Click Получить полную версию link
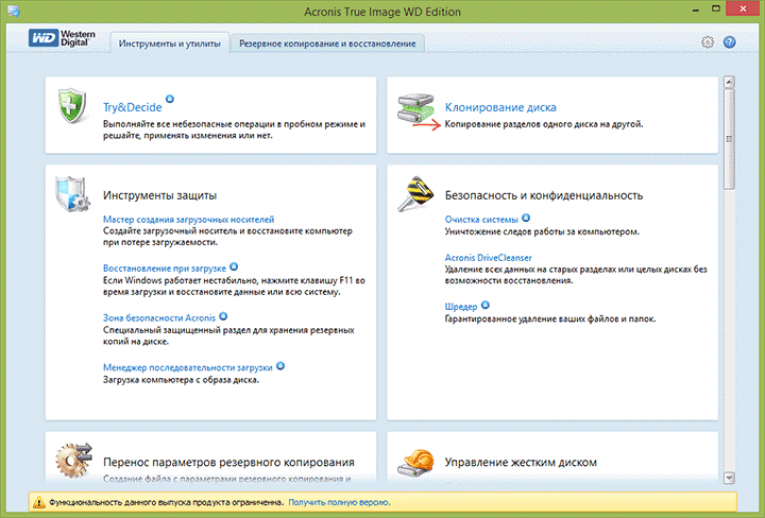 tap(339, 502)
